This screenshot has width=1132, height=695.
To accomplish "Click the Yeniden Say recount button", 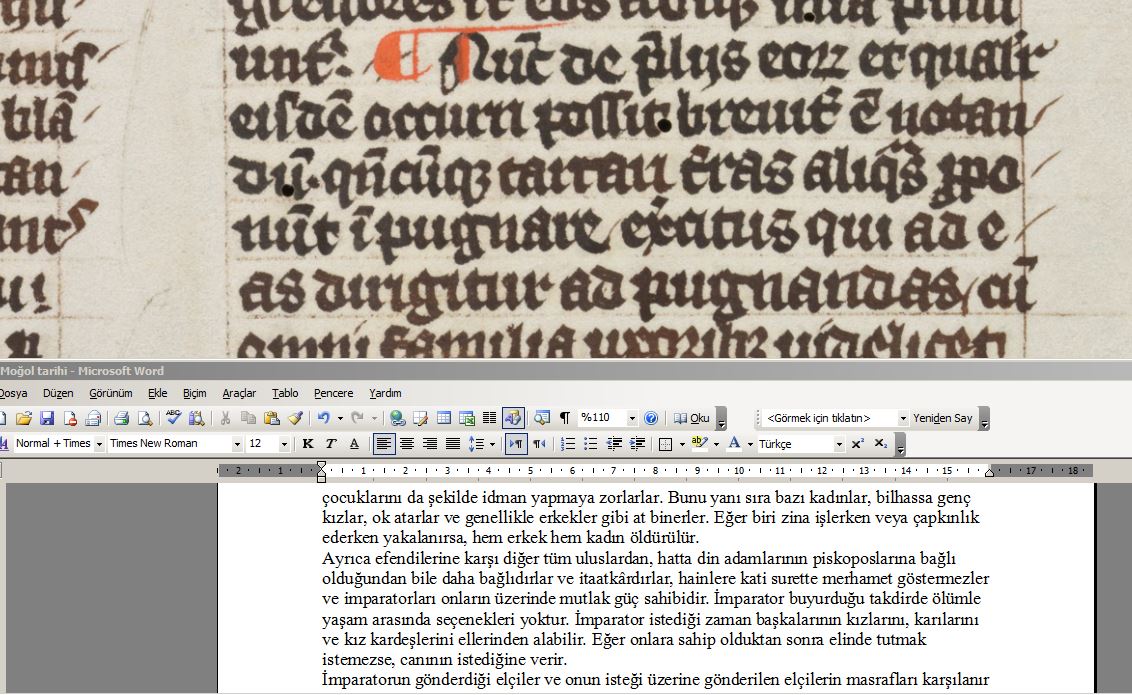I will pyautogui.click(x=942, y=418).
